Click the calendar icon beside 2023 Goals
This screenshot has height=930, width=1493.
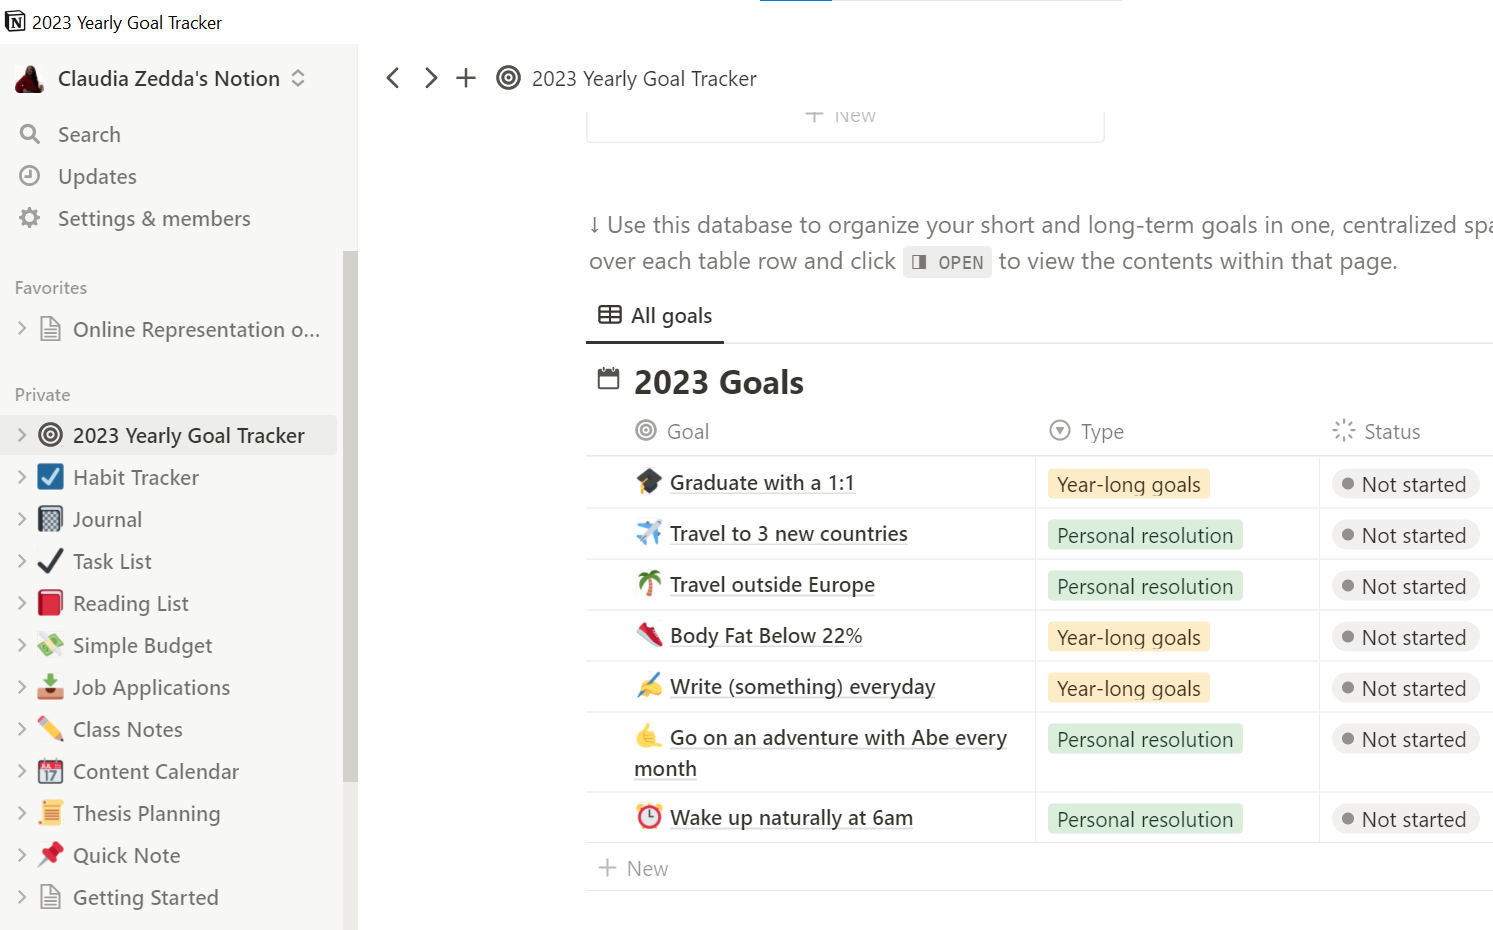[608, 379]
